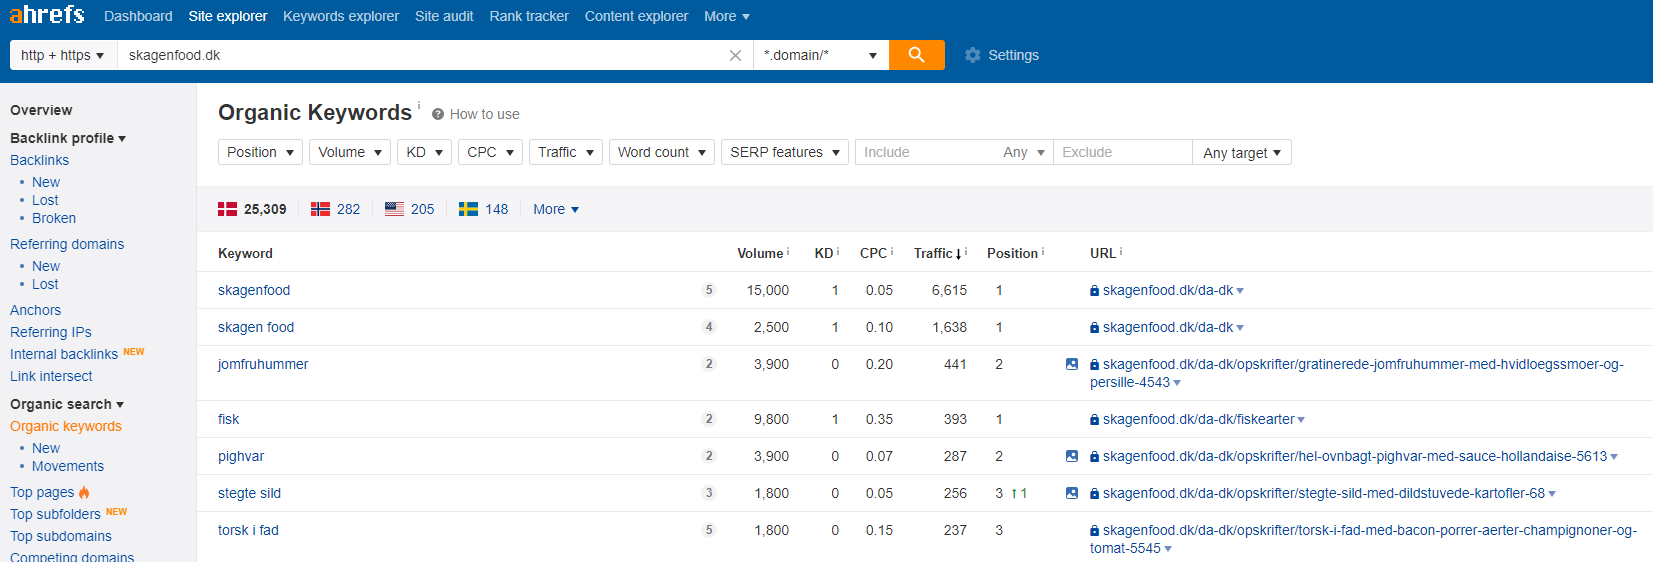
Task: Open the Position filter dropdown
Action: click(260, 152)
